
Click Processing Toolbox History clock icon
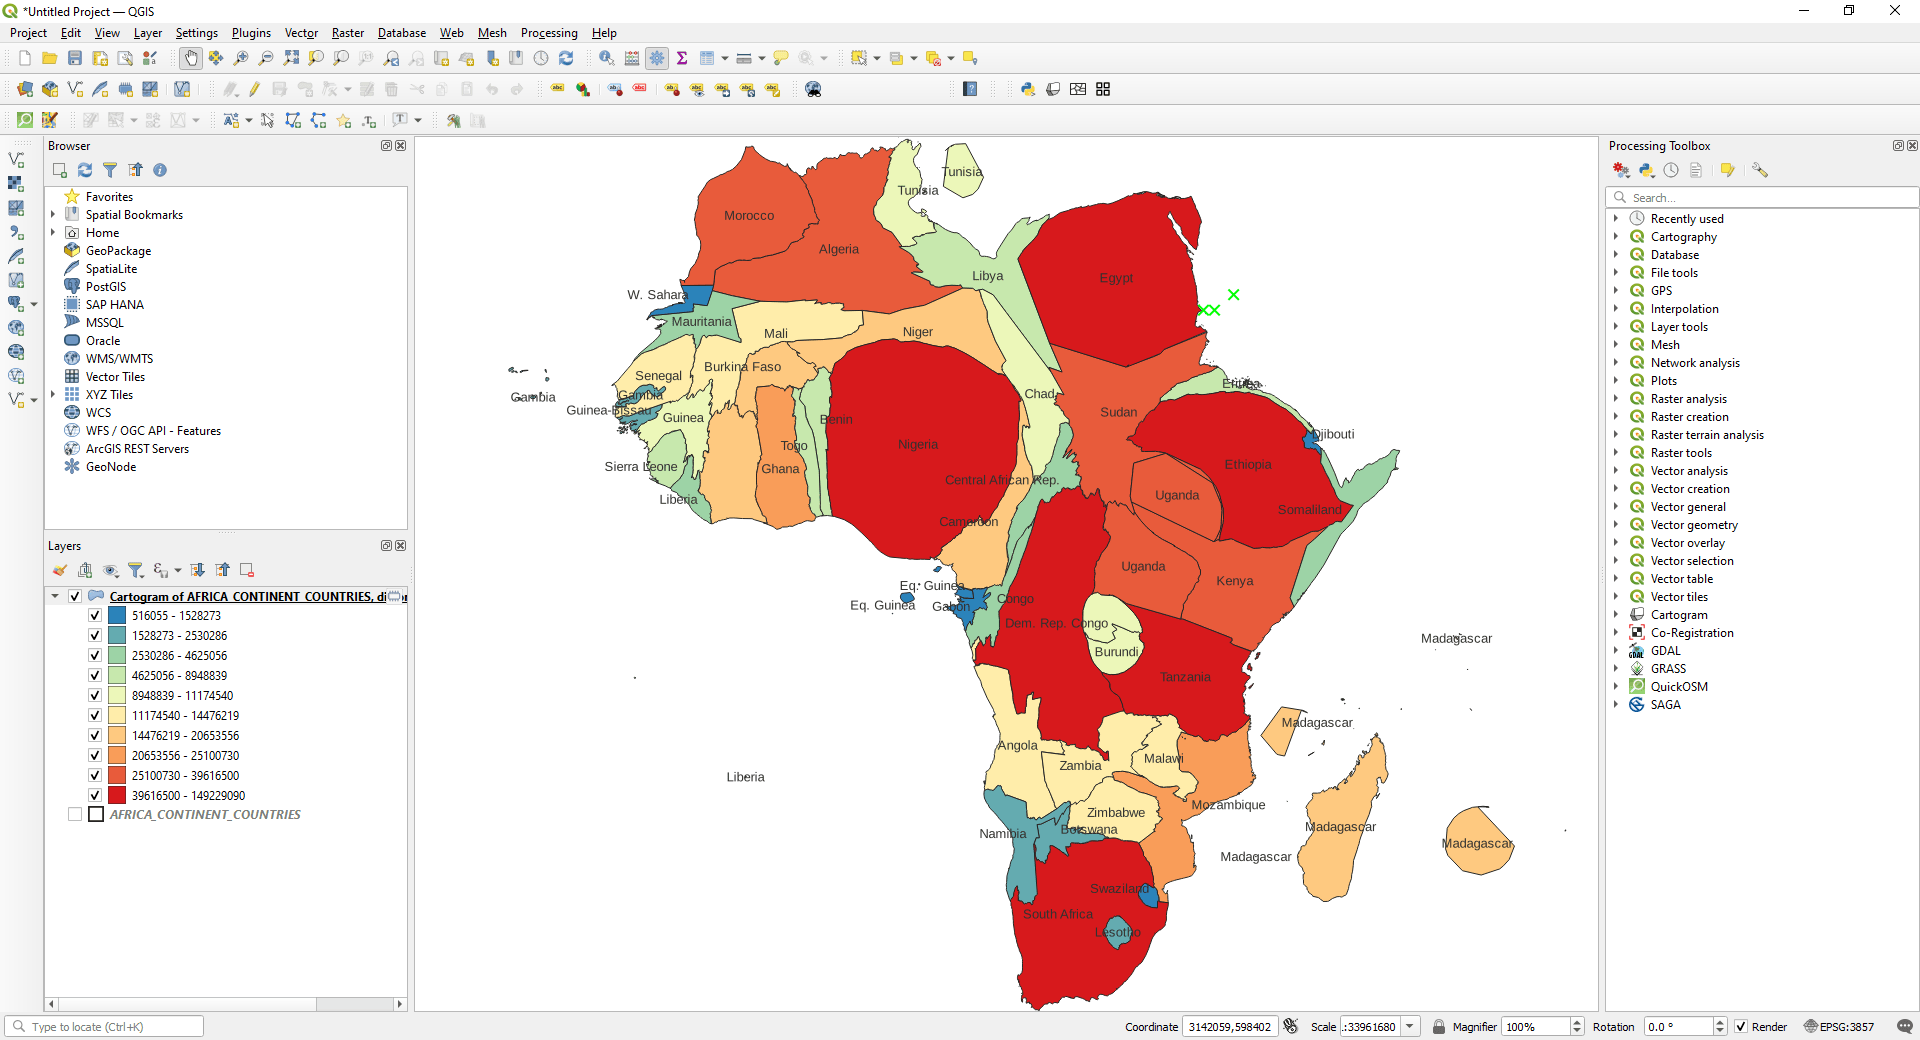(x=1671, y=170)
